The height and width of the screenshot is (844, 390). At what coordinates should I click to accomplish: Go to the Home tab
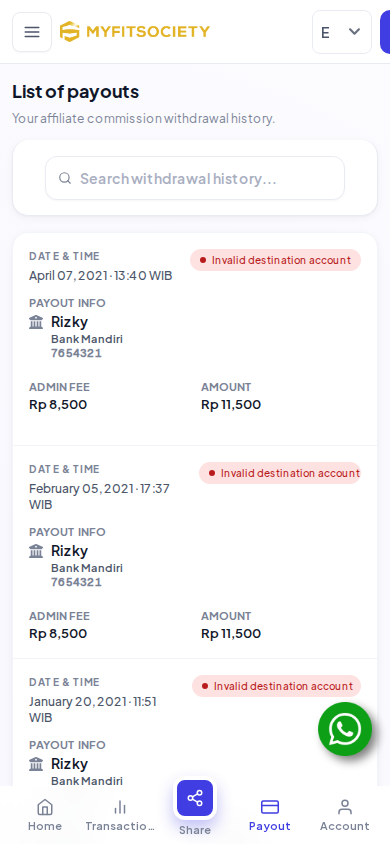point(45,815)
